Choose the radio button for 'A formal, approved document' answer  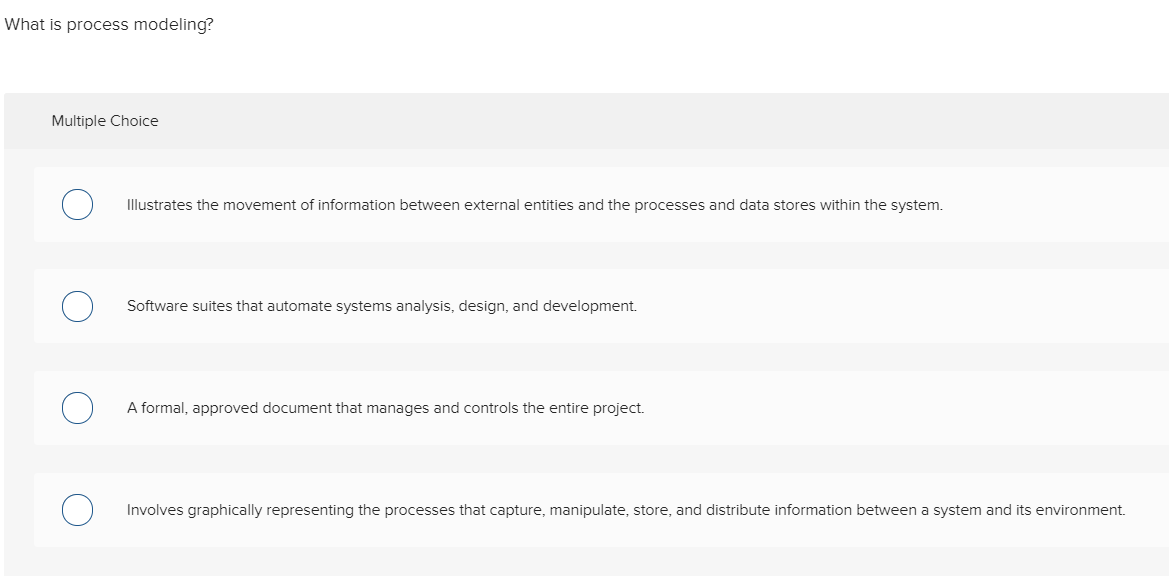point(77,408)
